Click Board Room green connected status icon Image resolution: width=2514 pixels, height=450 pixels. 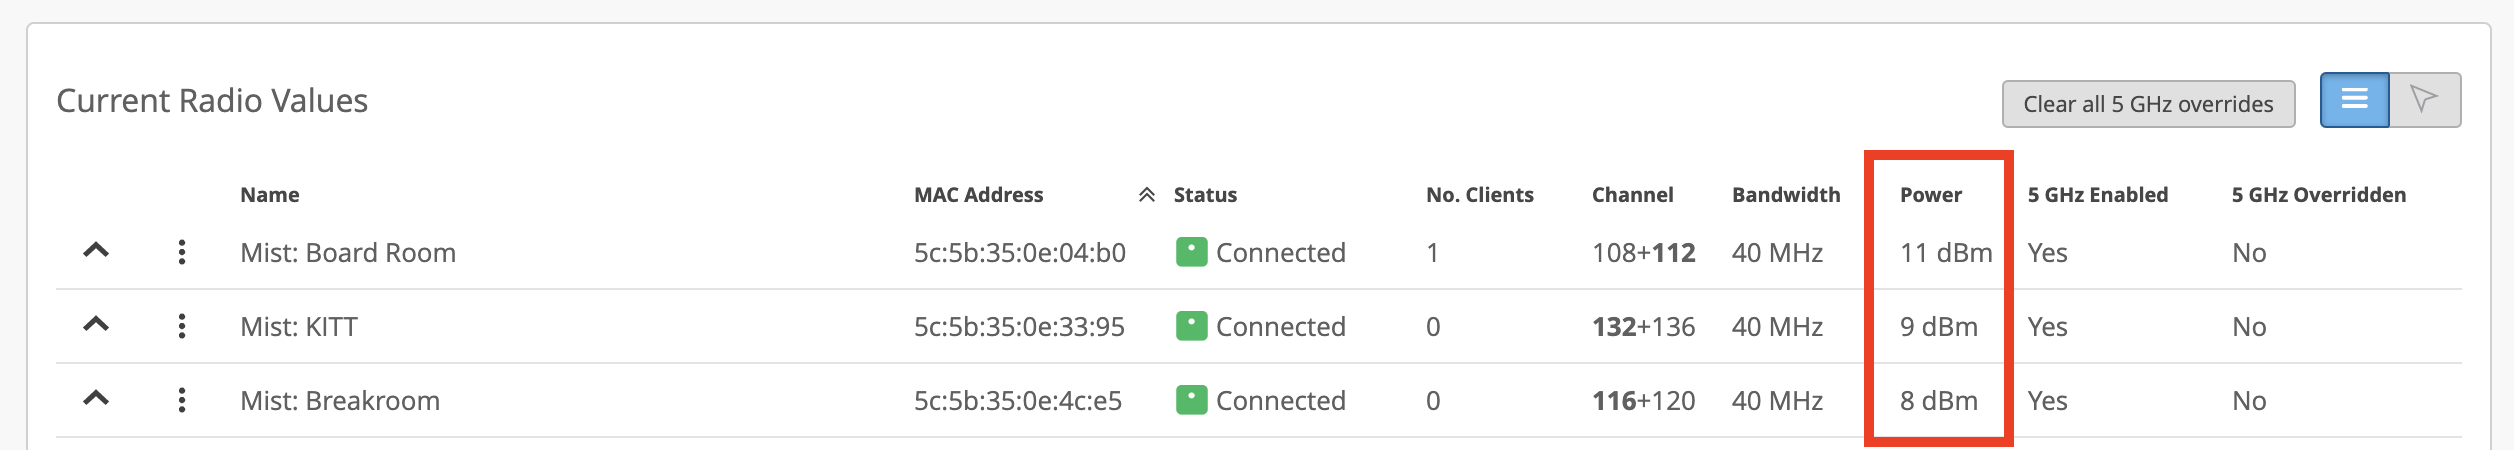[1191, 252]
